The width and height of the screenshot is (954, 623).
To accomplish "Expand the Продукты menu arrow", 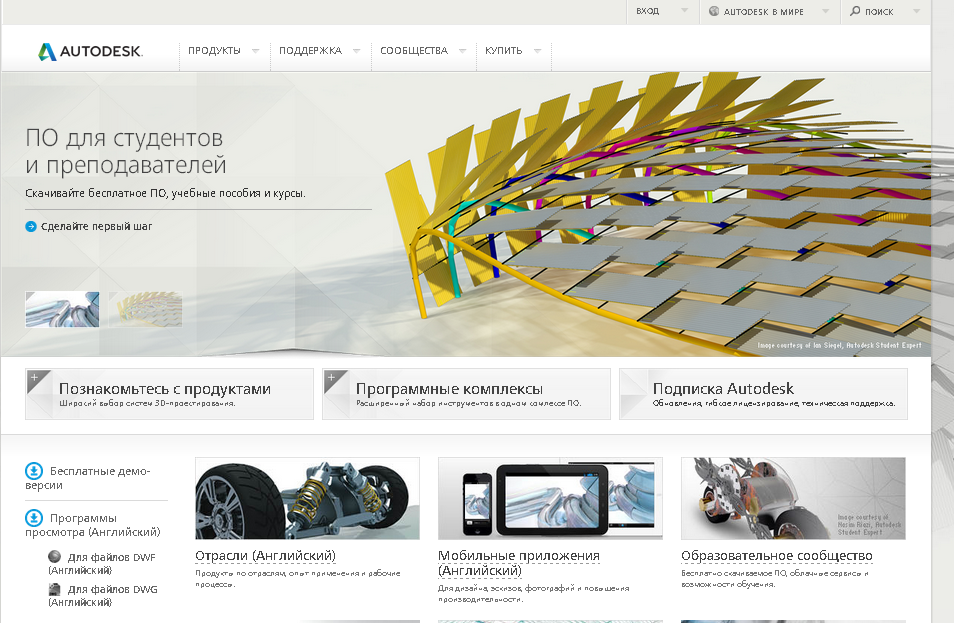I will coord(256,50).
